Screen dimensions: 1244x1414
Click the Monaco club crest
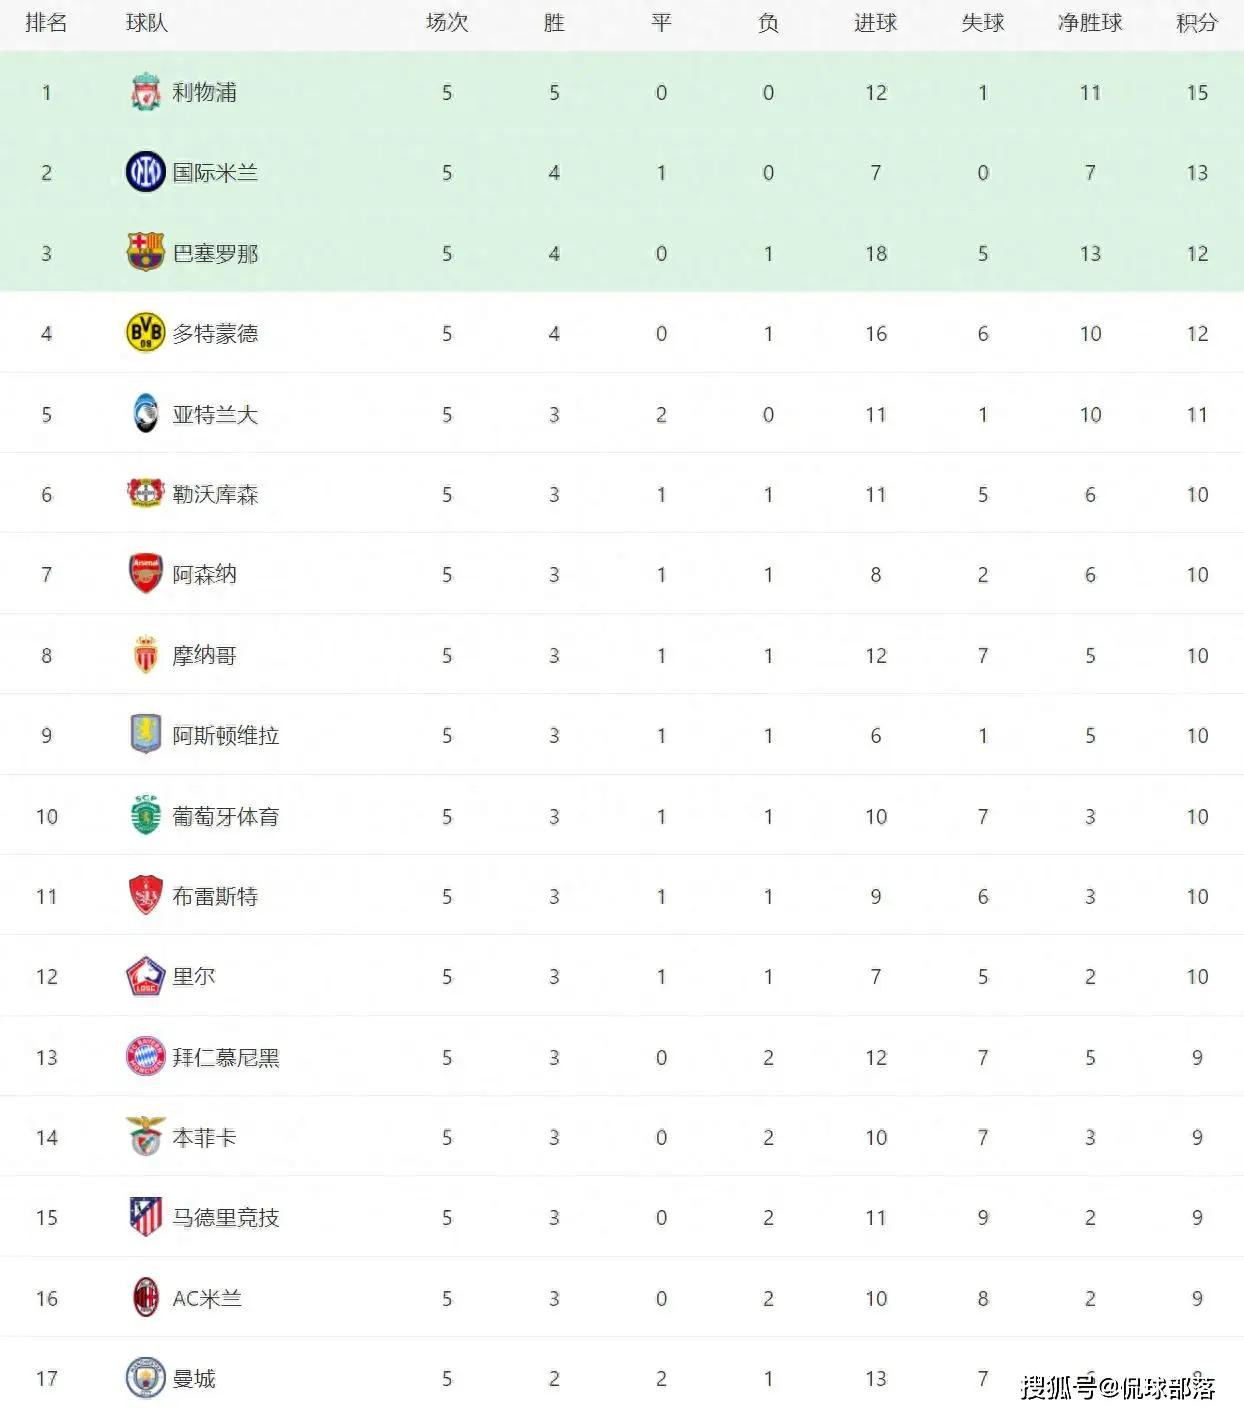pos(146,655)
